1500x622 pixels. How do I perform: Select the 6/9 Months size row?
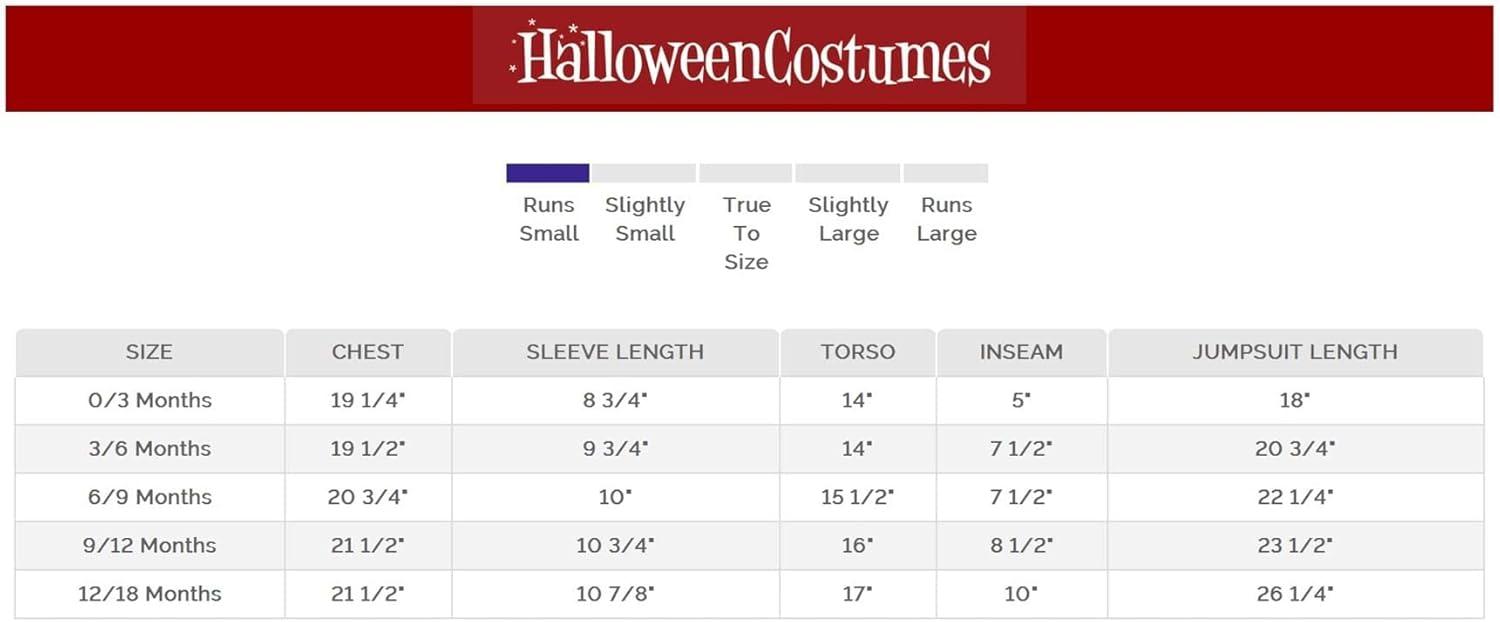tap(750, 497)
